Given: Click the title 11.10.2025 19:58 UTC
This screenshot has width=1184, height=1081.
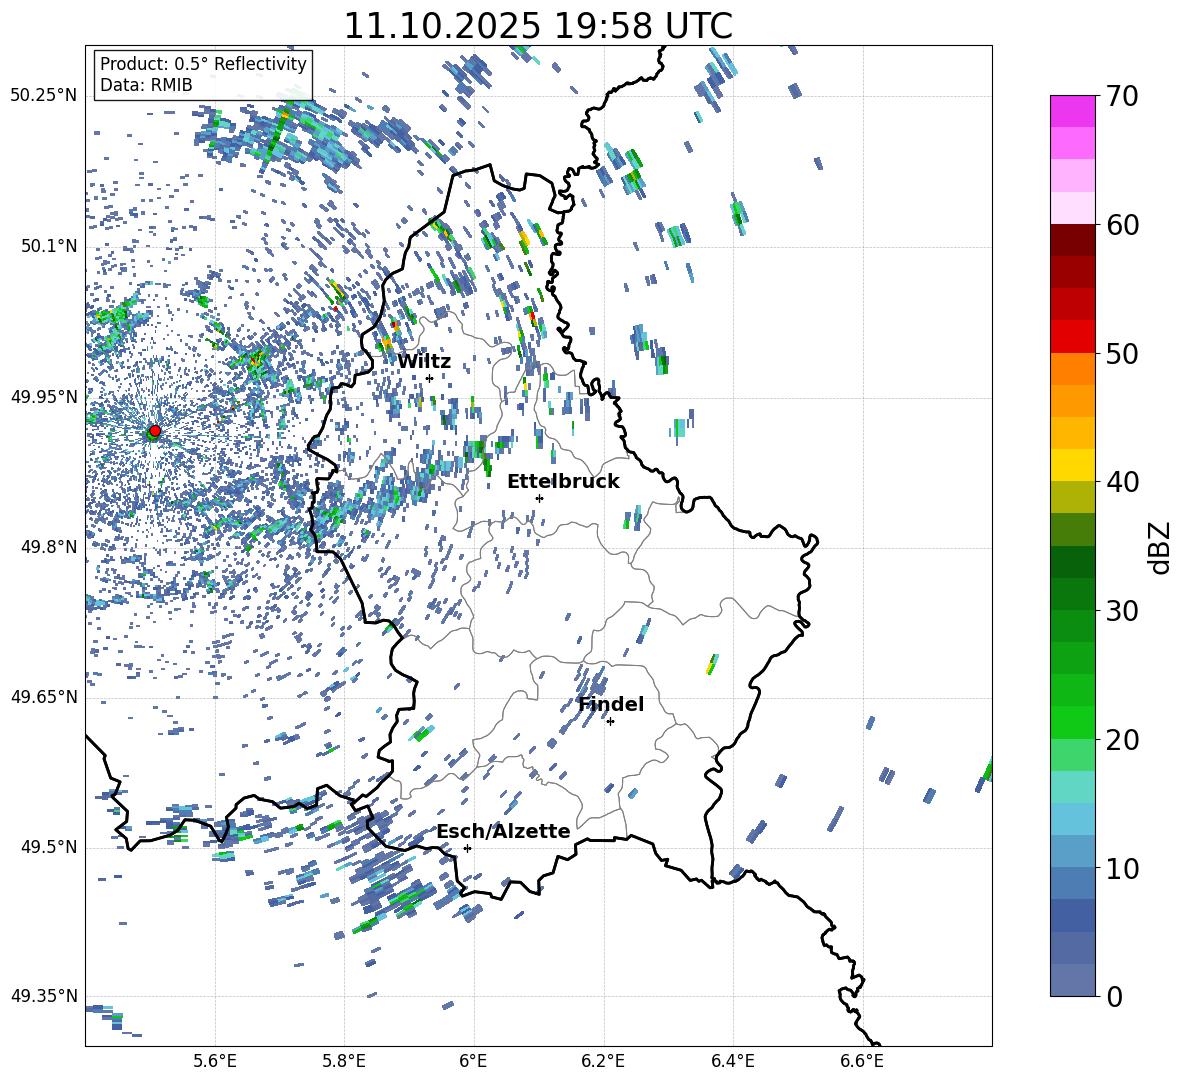Looking at the screenshot, I should [x=538, y=26].
